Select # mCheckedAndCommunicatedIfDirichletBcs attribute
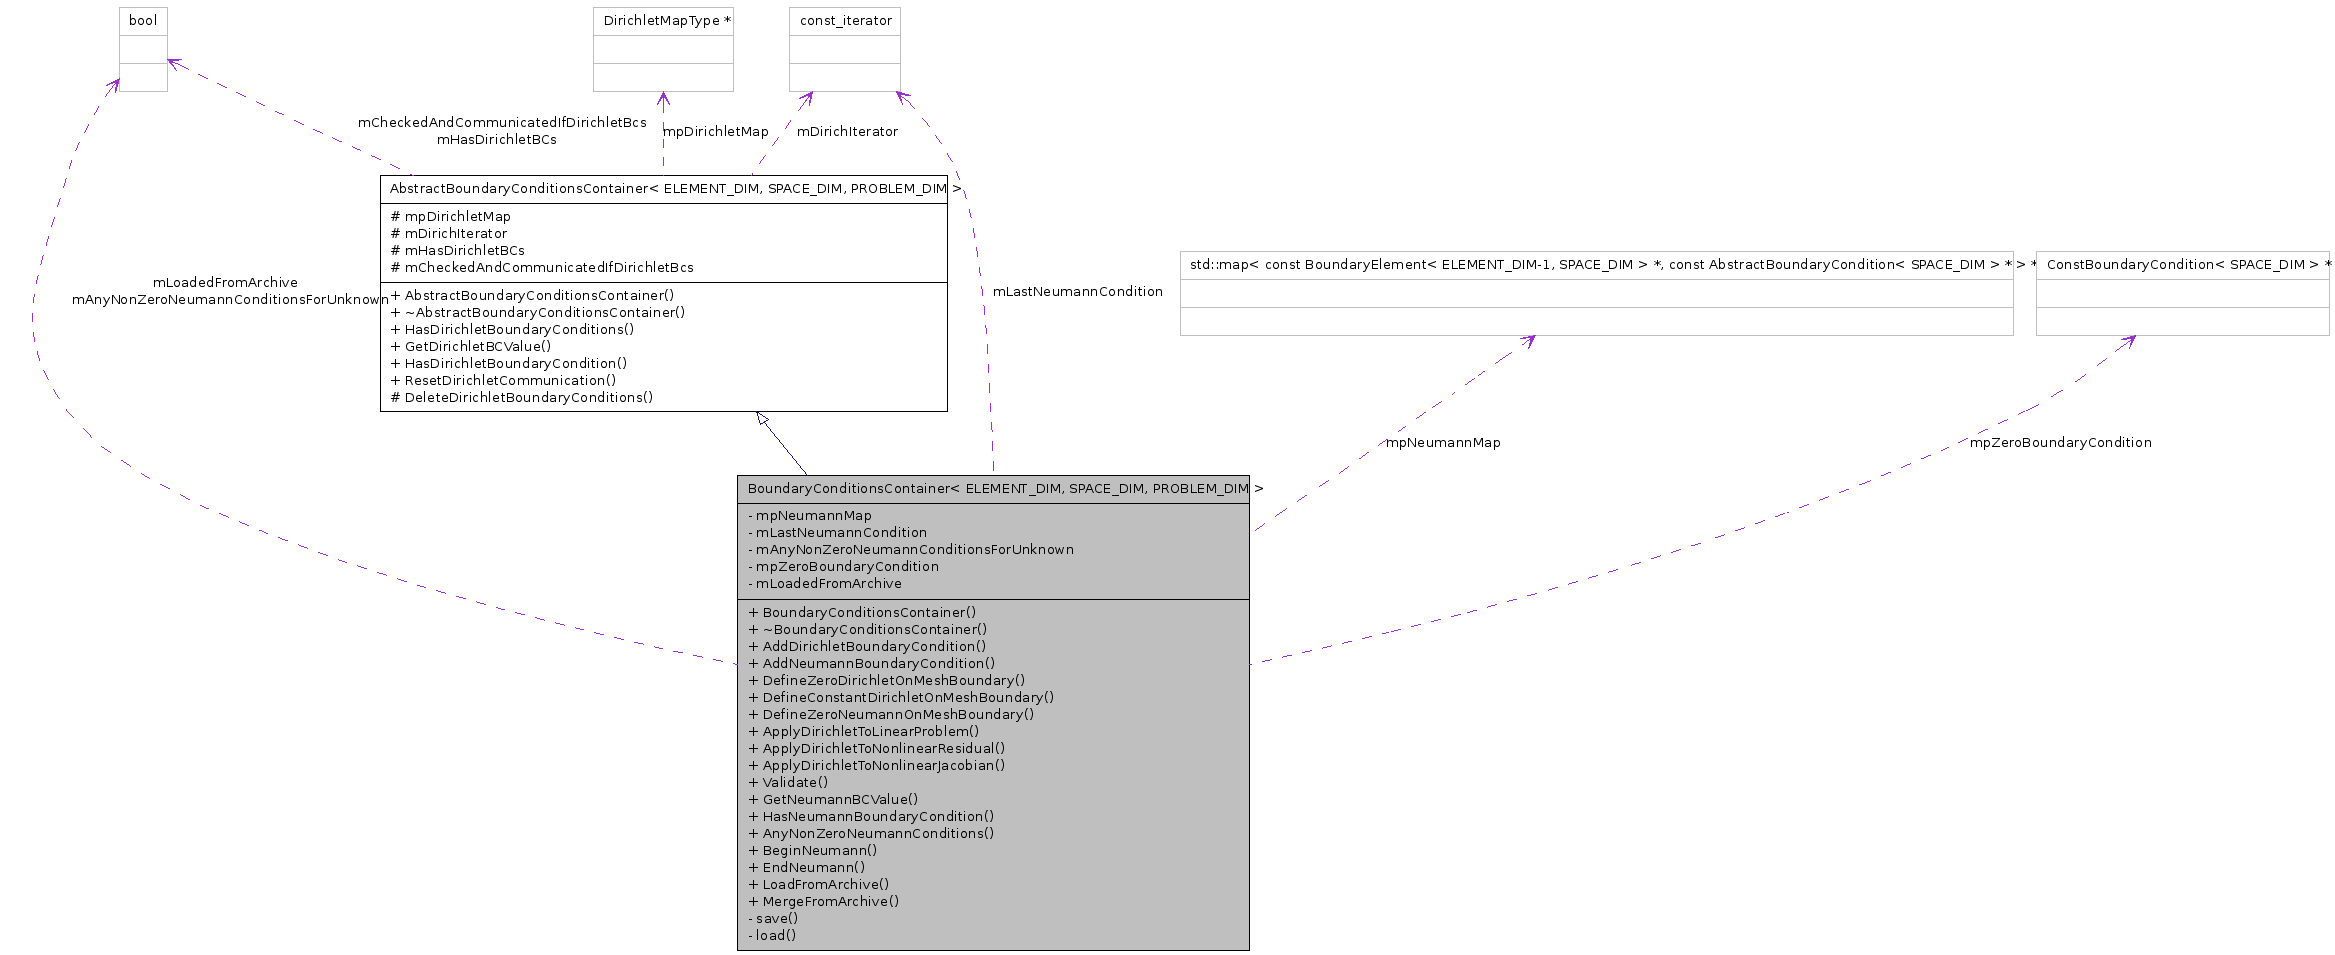Viewport: 2335px width, 955px height. [x=542, y=268]
